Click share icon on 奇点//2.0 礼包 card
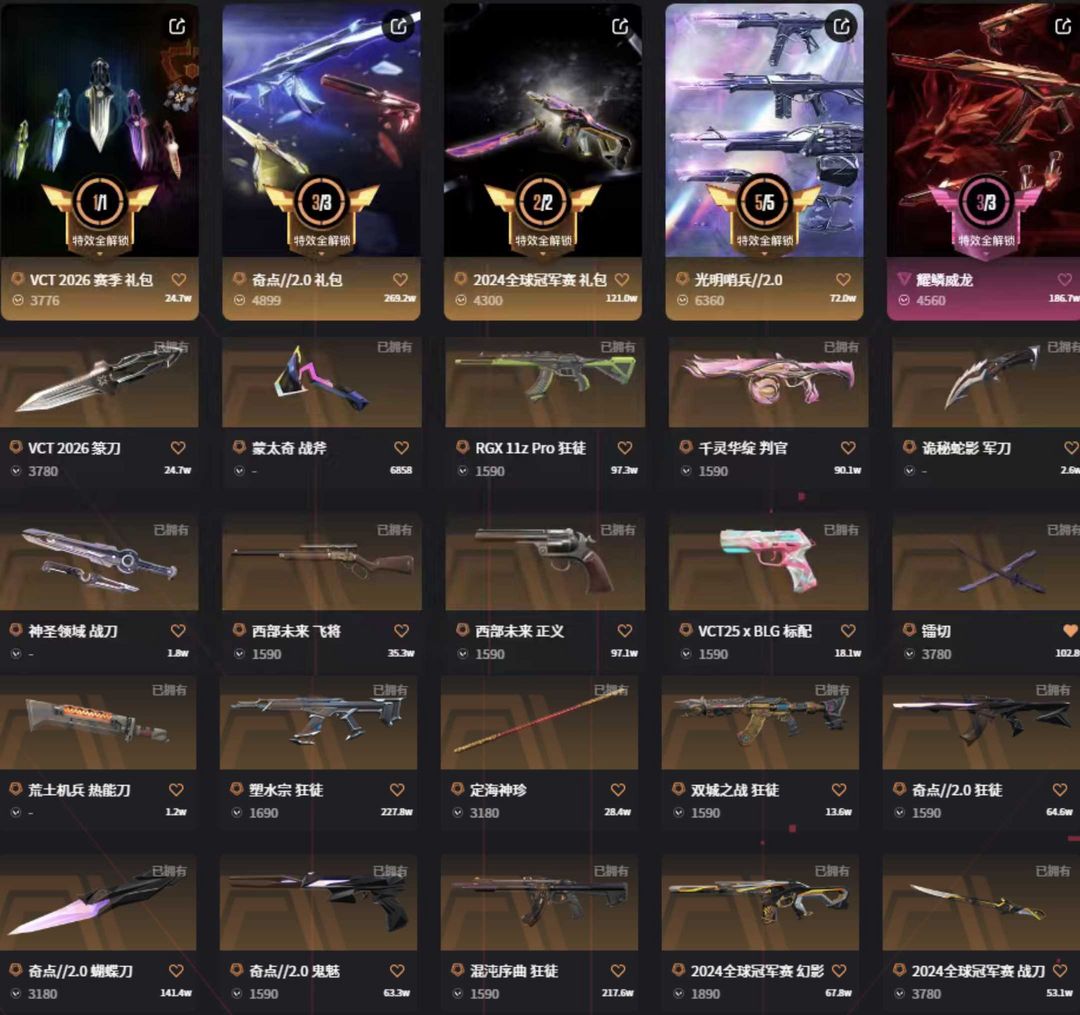 (x=398, y=27)
